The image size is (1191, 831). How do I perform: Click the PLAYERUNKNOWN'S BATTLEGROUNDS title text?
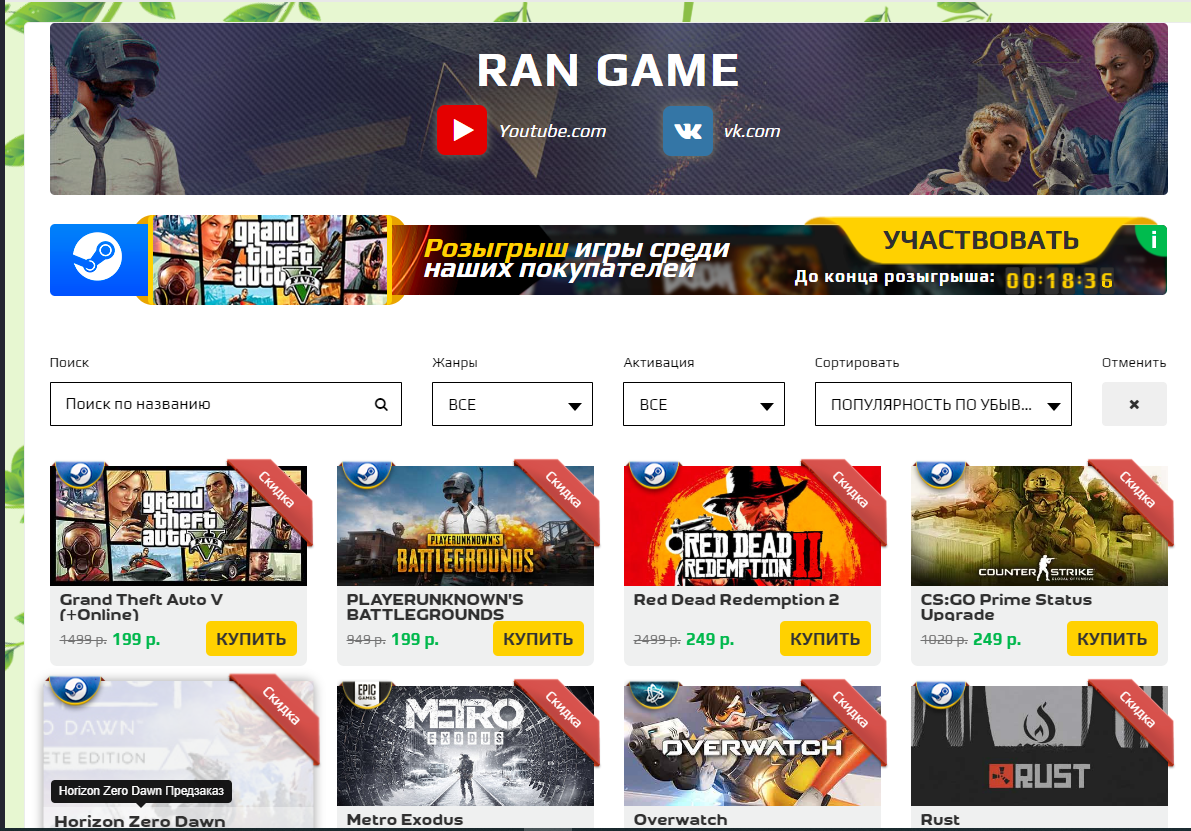tap(435, 607)
